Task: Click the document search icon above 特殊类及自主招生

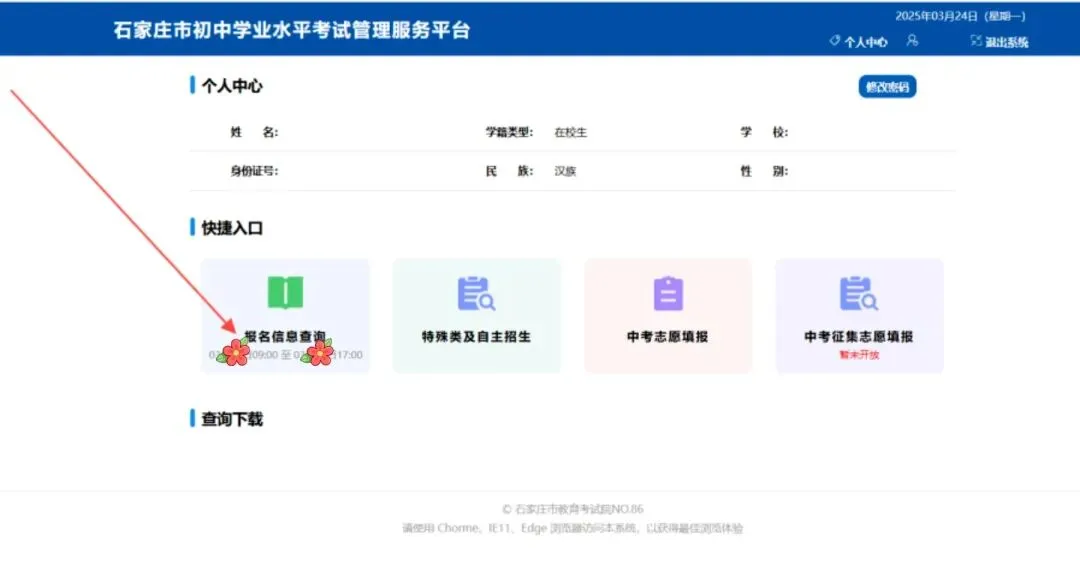Action: pyautogui.click(x=476, y=294)
